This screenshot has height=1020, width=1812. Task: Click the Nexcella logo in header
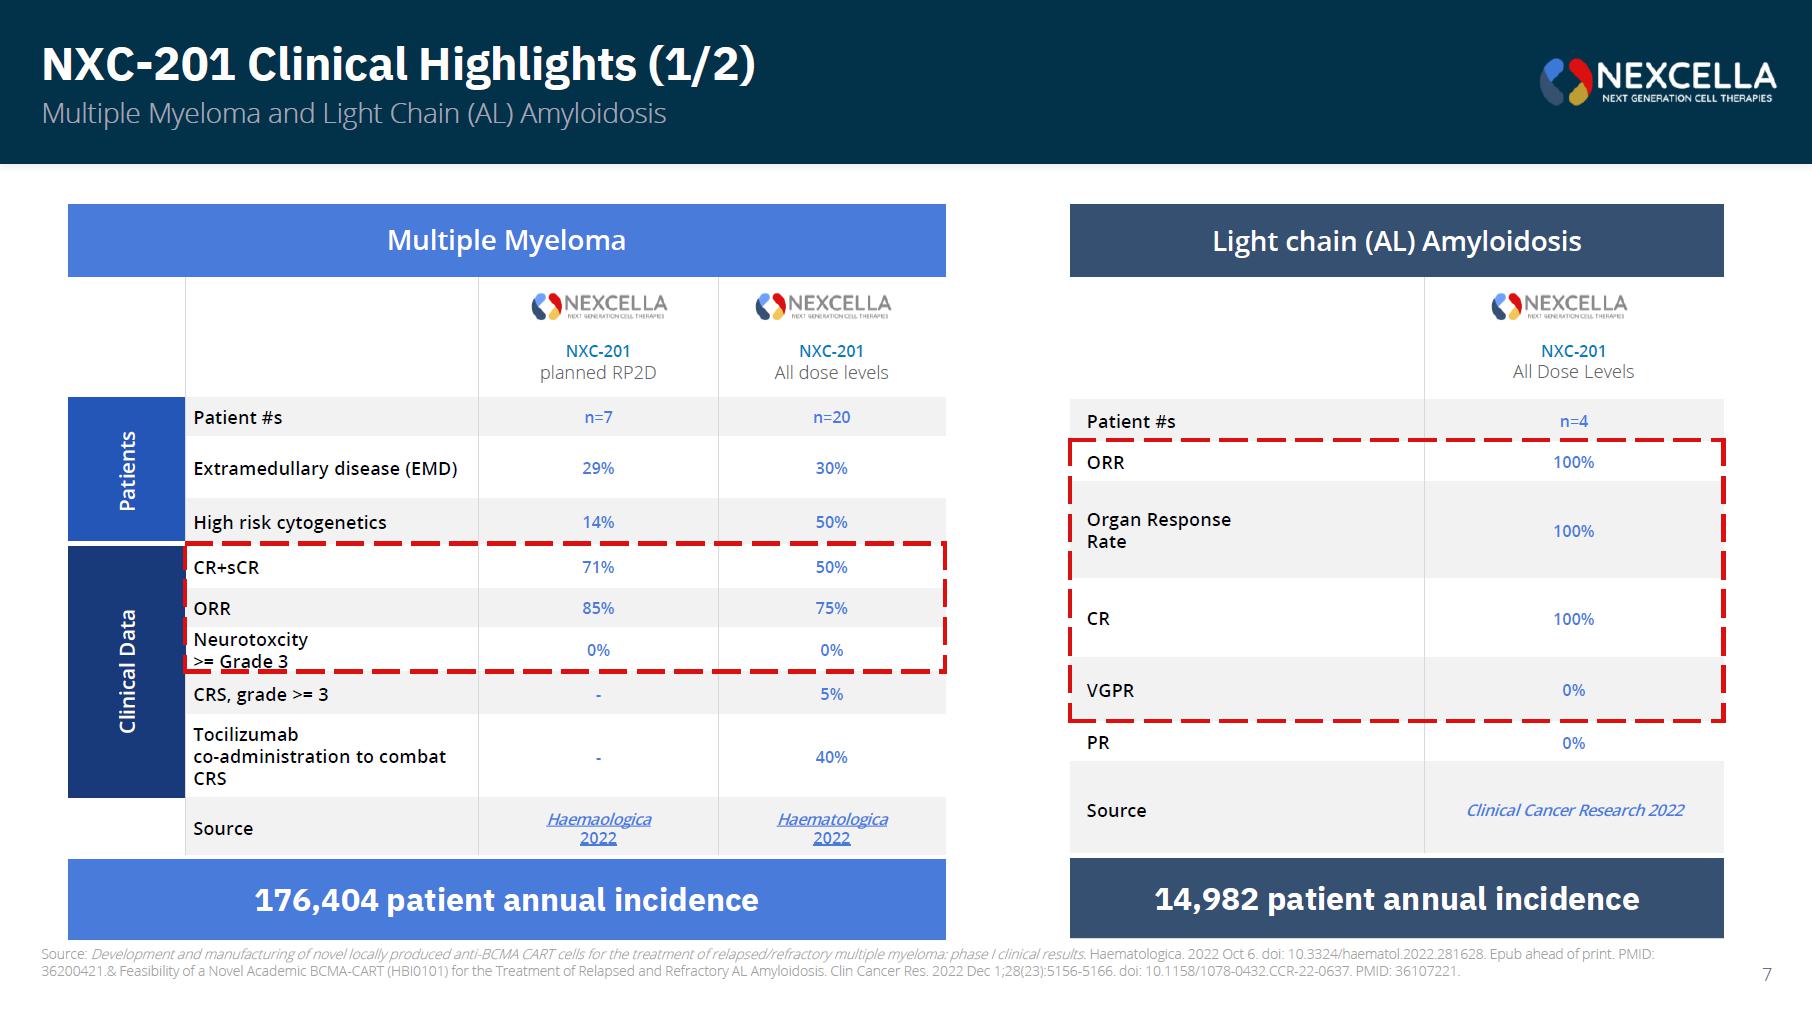(1657, 82)
